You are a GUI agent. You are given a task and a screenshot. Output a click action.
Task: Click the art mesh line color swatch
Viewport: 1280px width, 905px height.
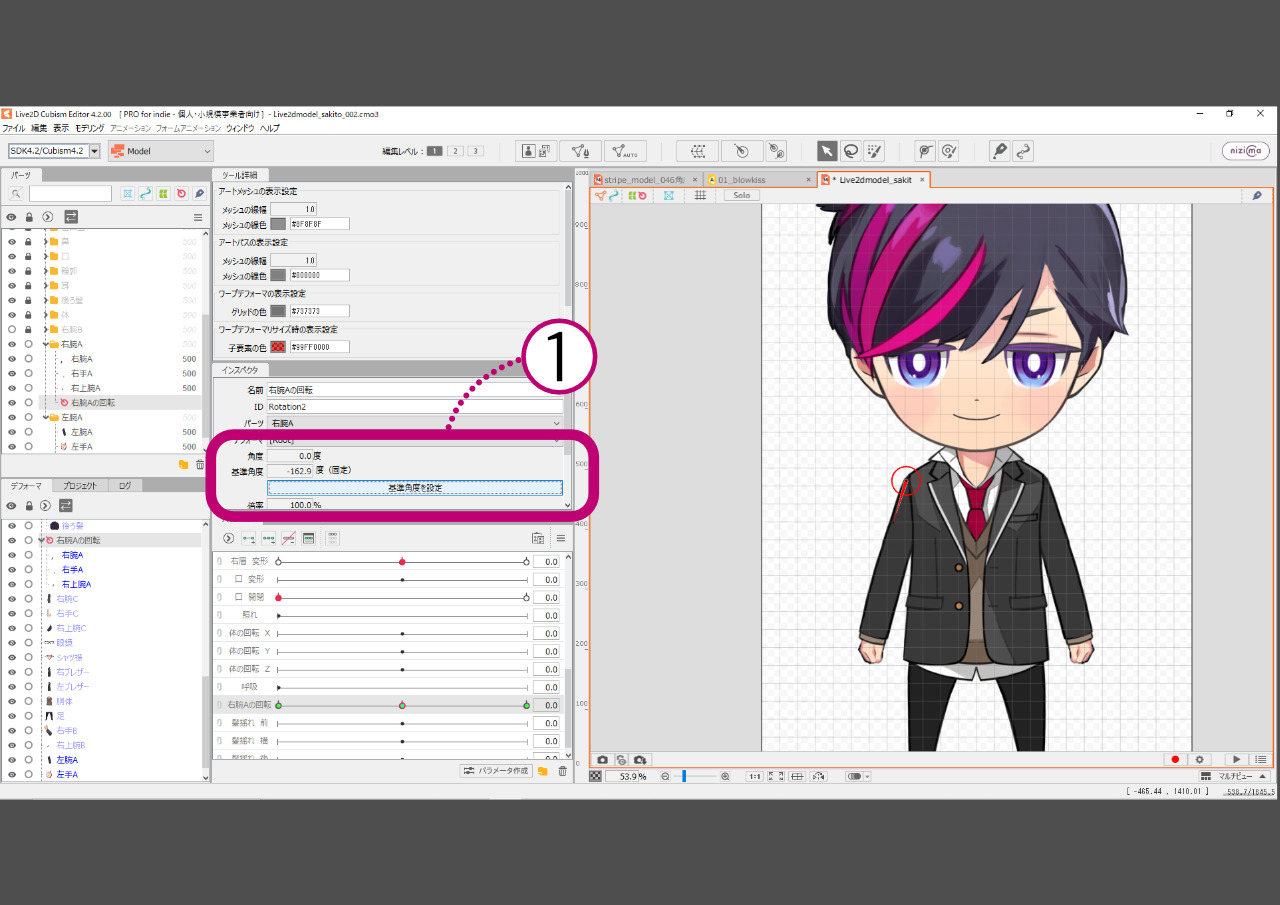pos(278,224)
